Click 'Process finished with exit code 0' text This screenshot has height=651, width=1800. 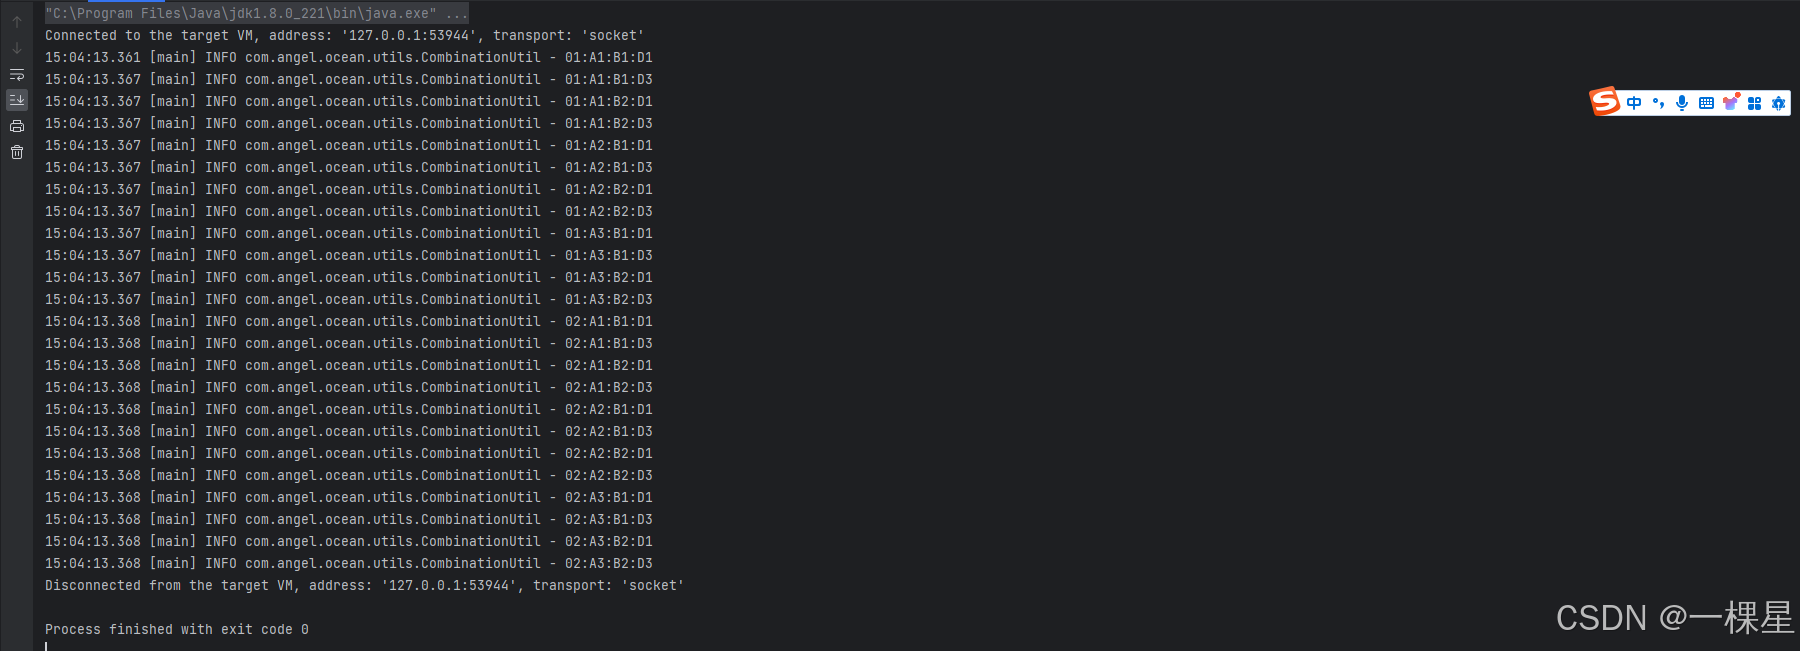pyautogui.click(x=177, y=630)
